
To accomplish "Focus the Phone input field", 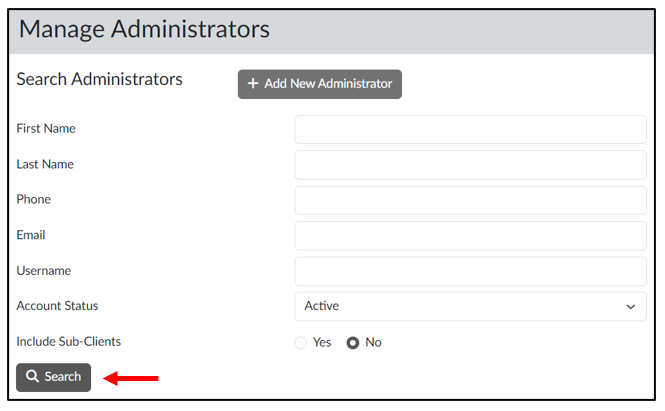I will (470, 200).
